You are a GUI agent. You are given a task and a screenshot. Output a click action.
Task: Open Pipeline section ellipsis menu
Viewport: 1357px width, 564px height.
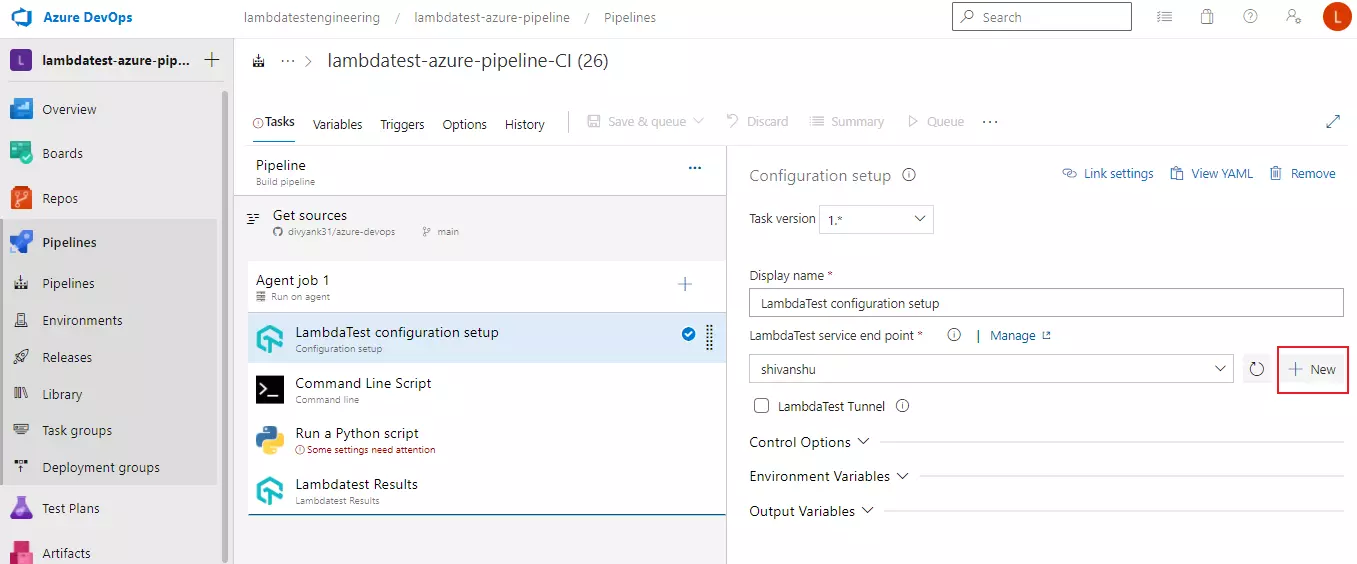coord(695,168)
